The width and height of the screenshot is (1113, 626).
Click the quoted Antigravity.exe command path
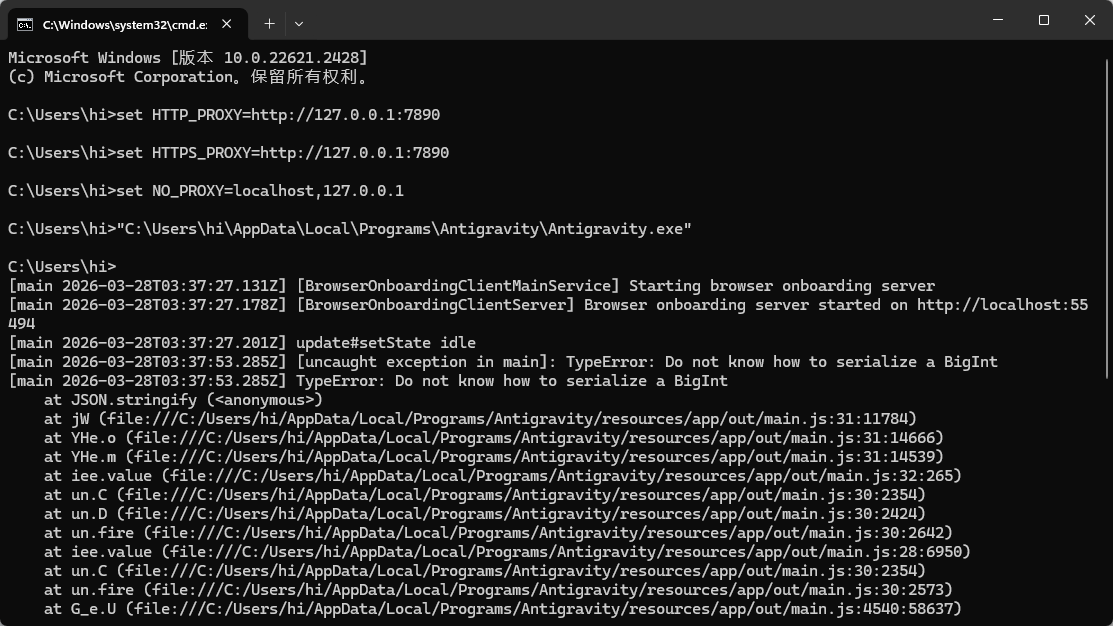404,229
